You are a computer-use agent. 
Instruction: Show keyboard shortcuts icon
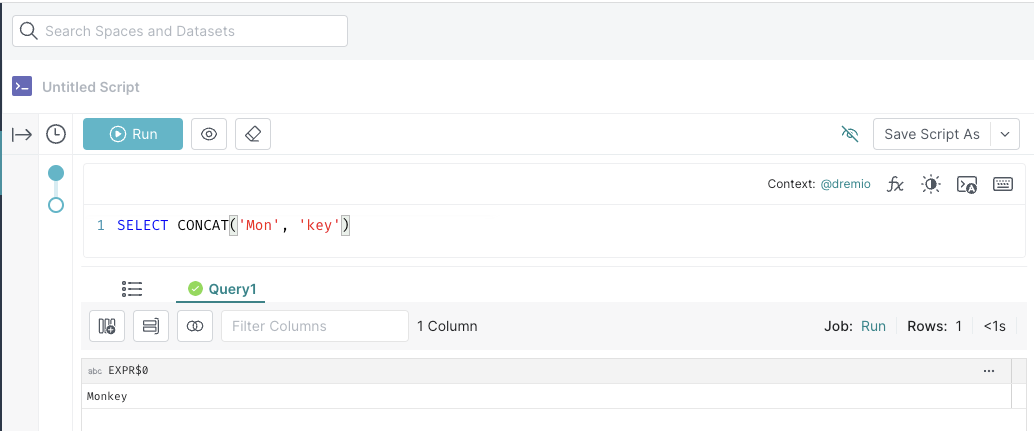1003,185
